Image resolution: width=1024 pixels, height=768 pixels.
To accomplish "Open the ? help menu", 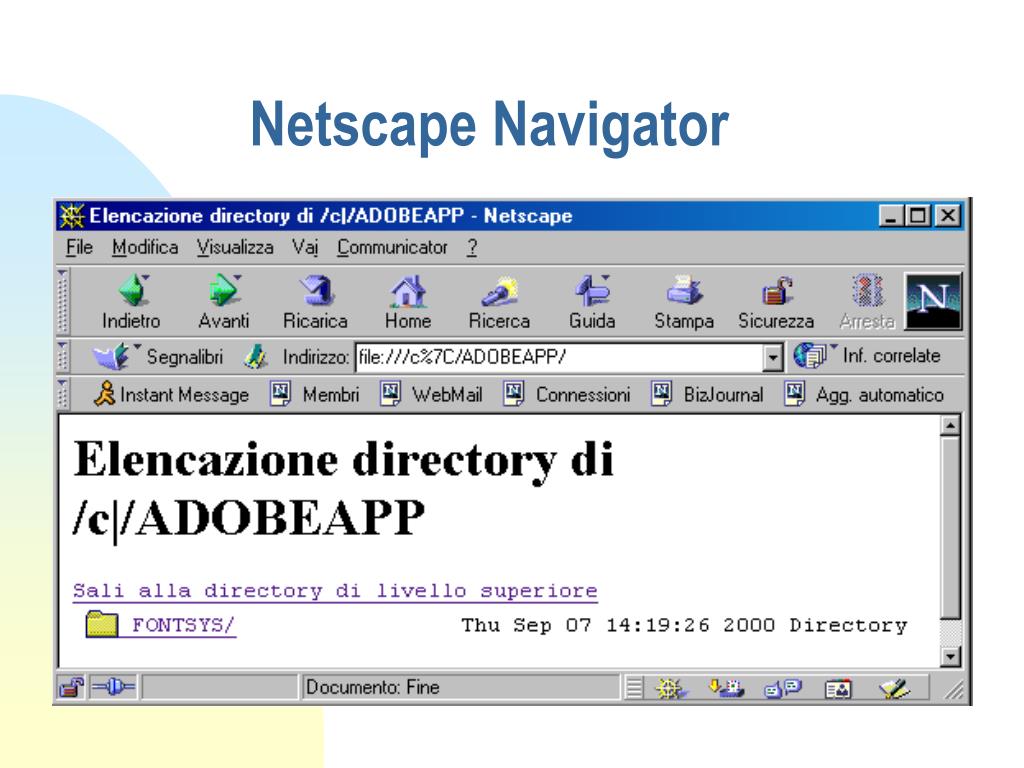I will tap(472, 248).
